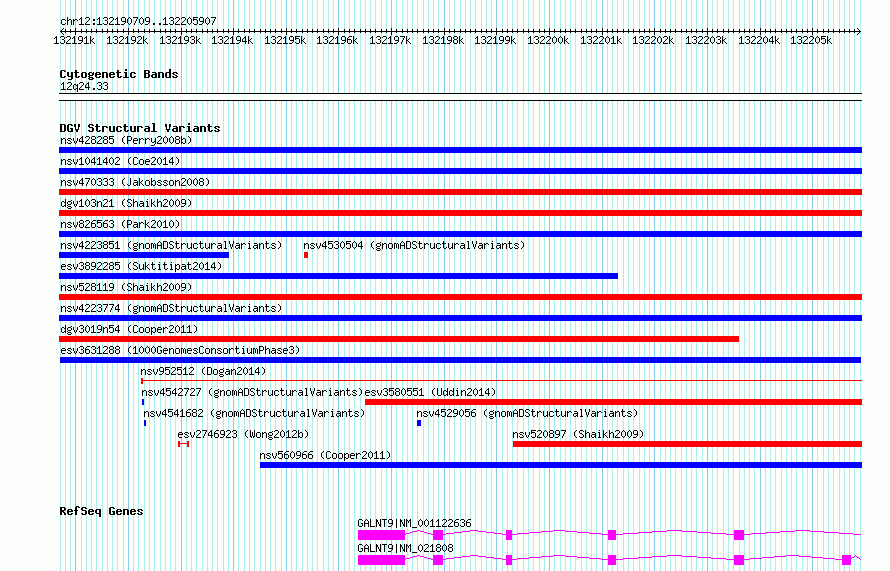The height and width of the screenshot is (571, 890).
Task: Click the 132205k ruler mark
Action: pos(811,40)
